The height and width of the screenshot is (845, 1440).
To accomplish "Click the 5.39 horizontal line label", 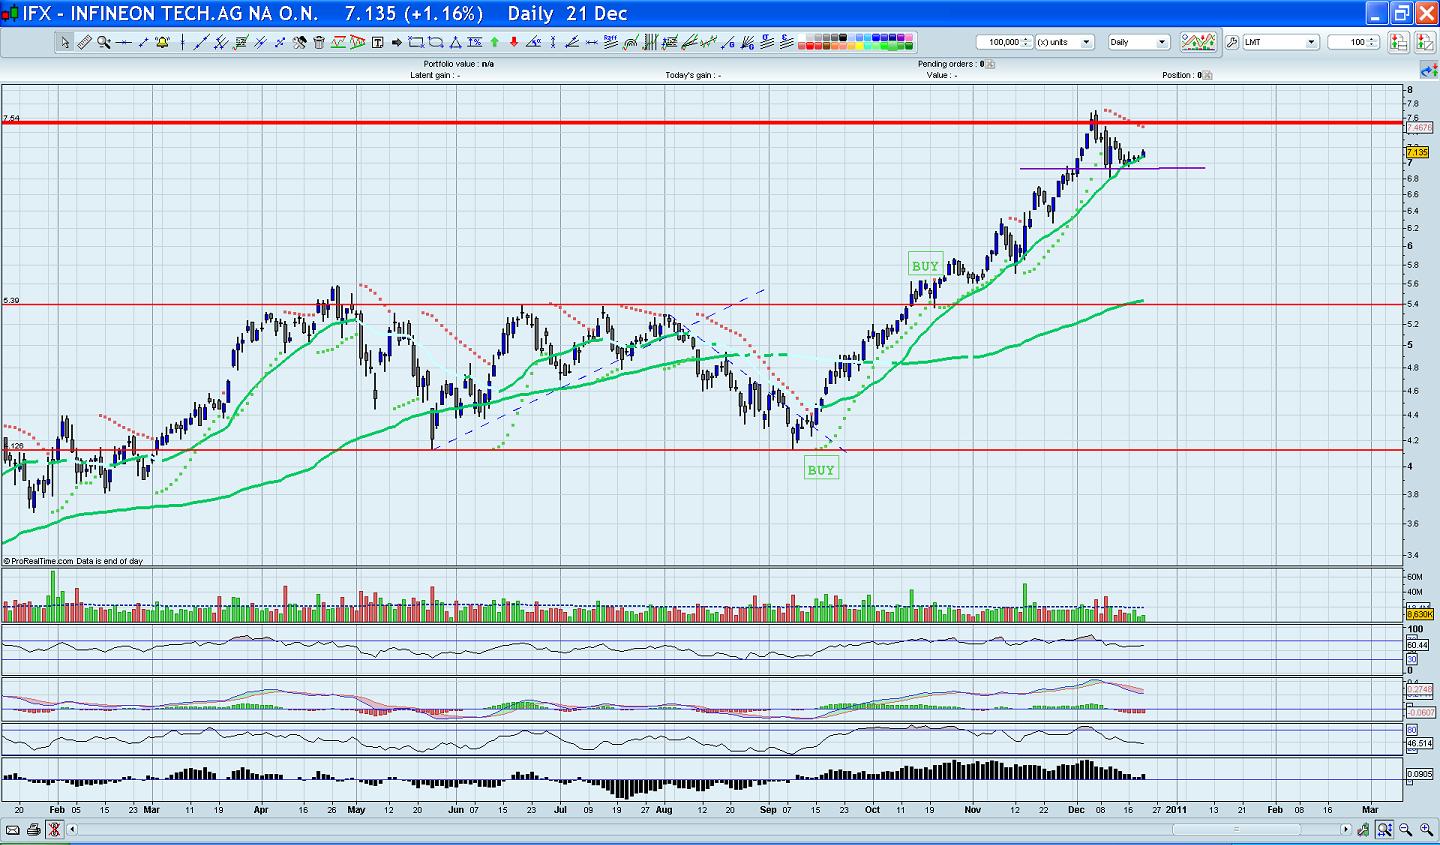I will pos(11,300).
